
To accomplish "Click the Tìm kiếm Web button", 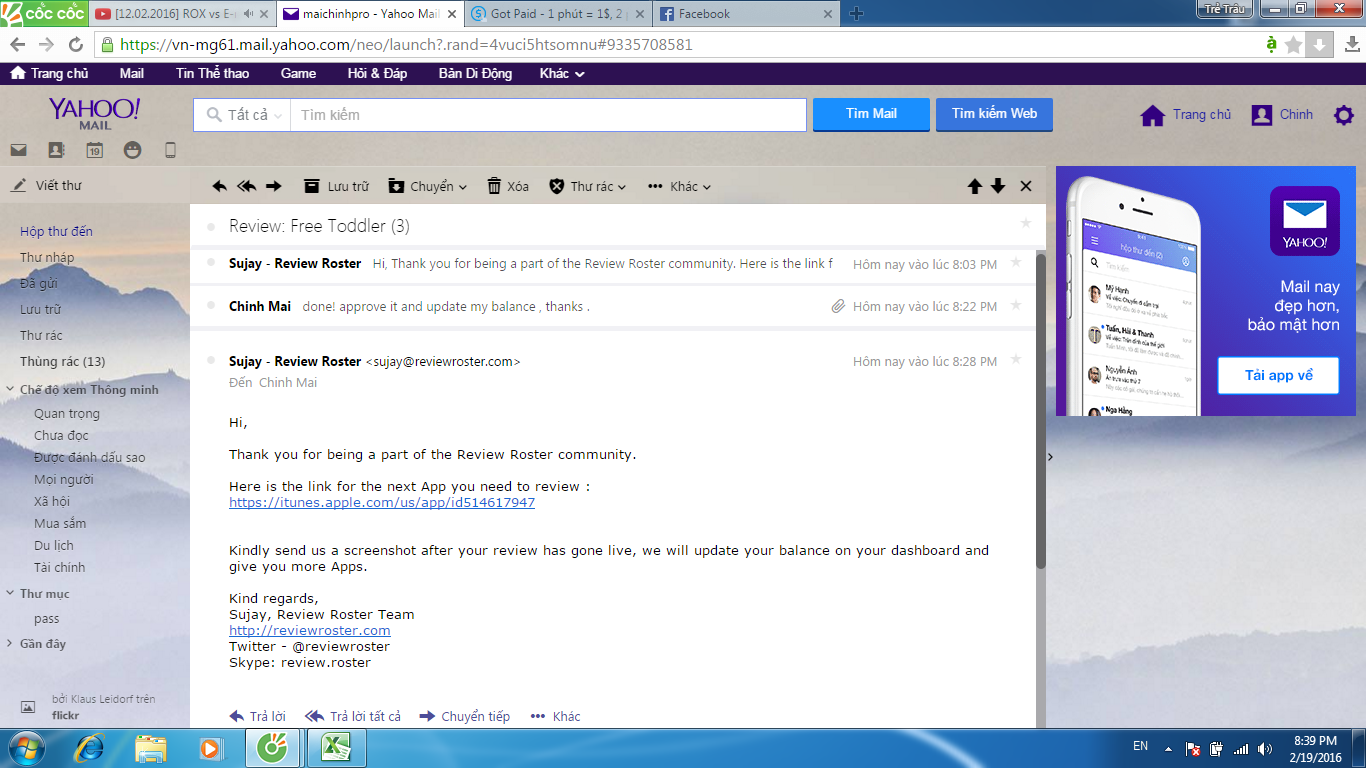I will (994, 114).
